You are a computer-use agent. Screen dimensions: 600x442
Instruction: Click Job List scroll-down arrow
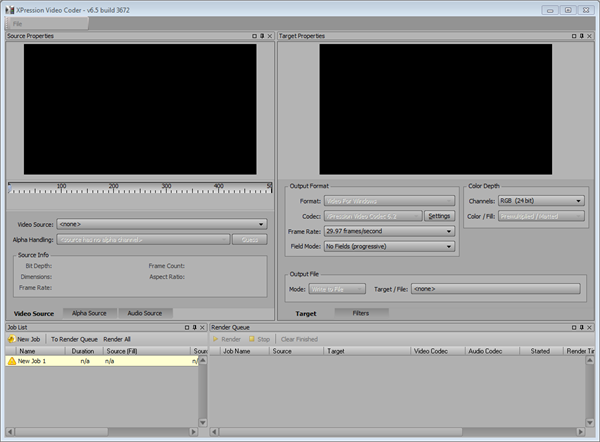pyautogui.click(x=203, y=422)
